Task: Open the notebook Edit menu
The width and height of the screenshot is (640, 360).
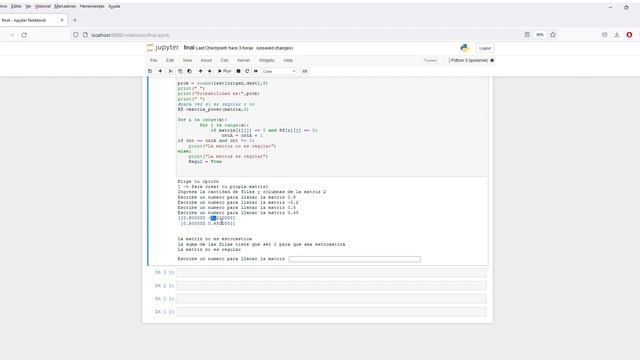Action: pyautogui.click(x=170, y=60)
